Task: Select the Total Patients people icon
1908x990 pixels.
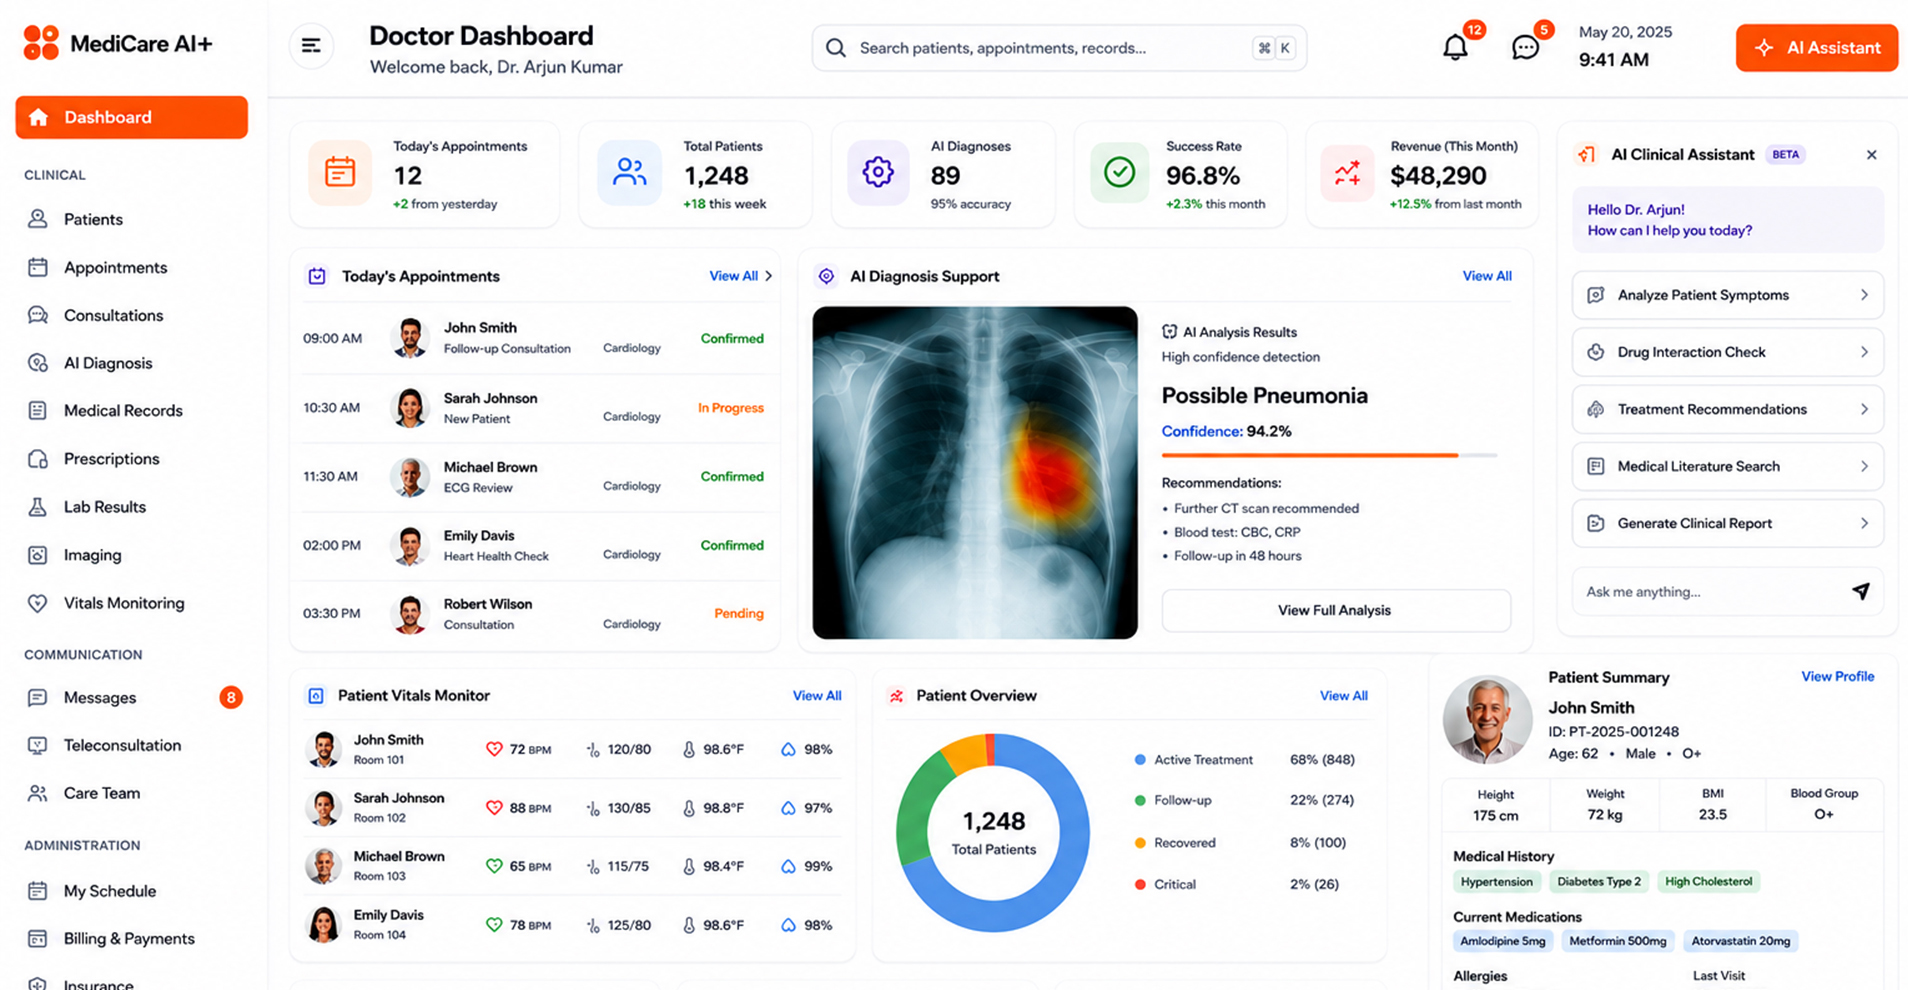Action: point(629,172)
